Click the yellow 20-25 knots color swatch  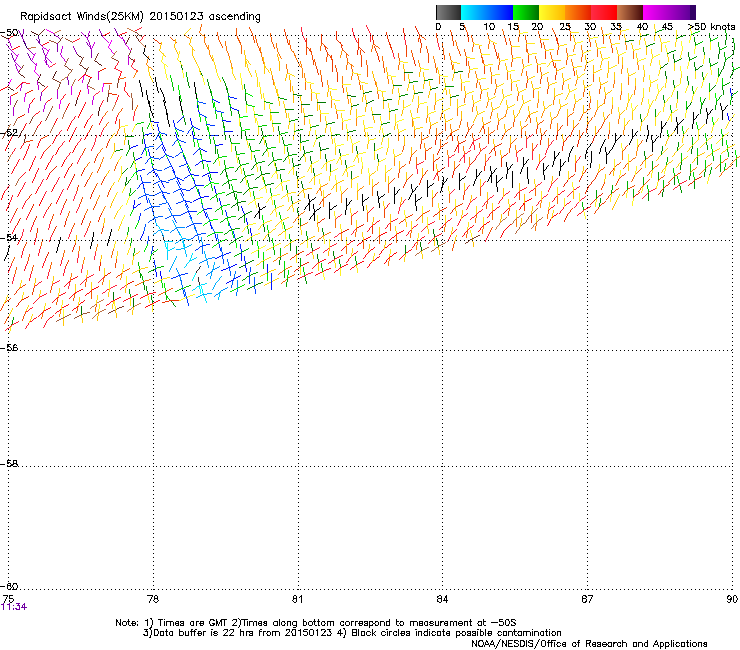552,12
